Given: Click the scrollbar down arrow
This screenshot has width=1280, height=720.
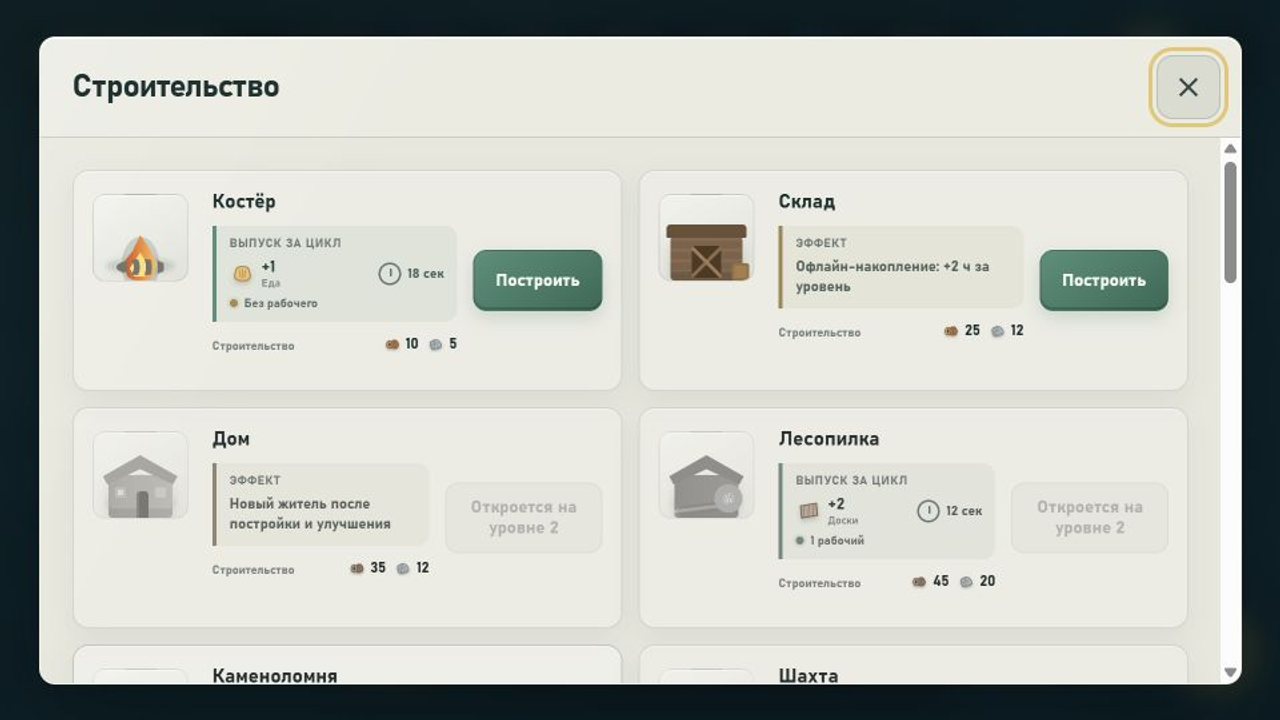Looking at the screenshot, I should (1230, 673).
